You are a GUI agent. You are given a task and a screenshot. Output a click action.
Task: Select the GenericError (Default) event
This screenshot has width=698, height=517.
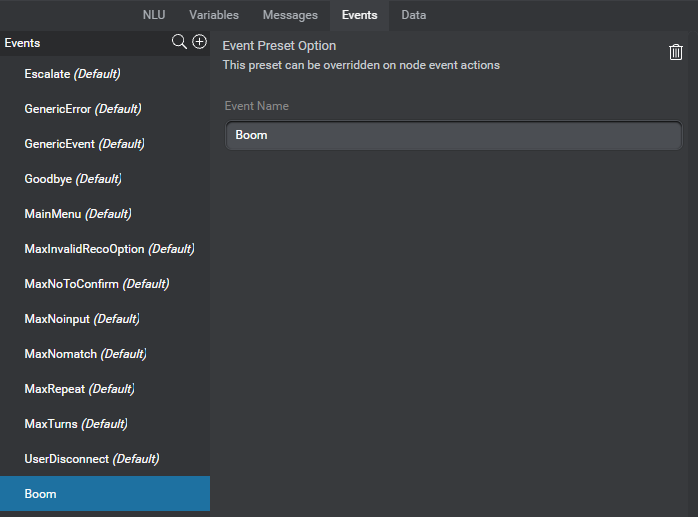[x=105, y=109]
